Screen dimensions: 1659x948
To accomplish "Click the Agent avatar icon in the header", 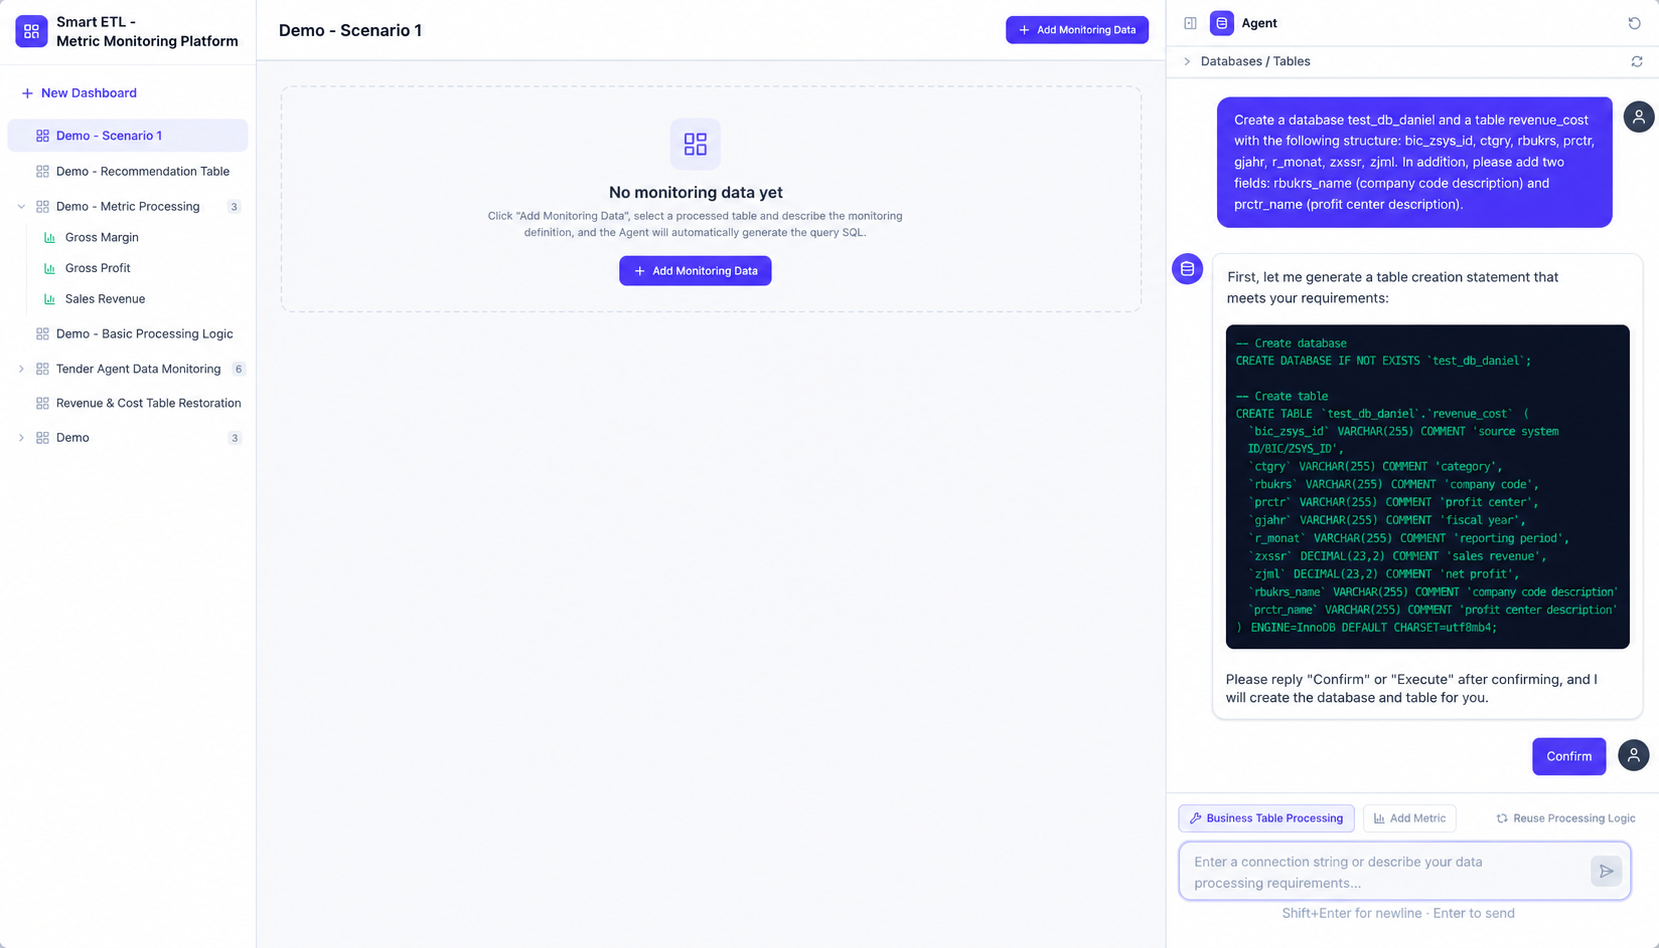I will coord(1221,23).
